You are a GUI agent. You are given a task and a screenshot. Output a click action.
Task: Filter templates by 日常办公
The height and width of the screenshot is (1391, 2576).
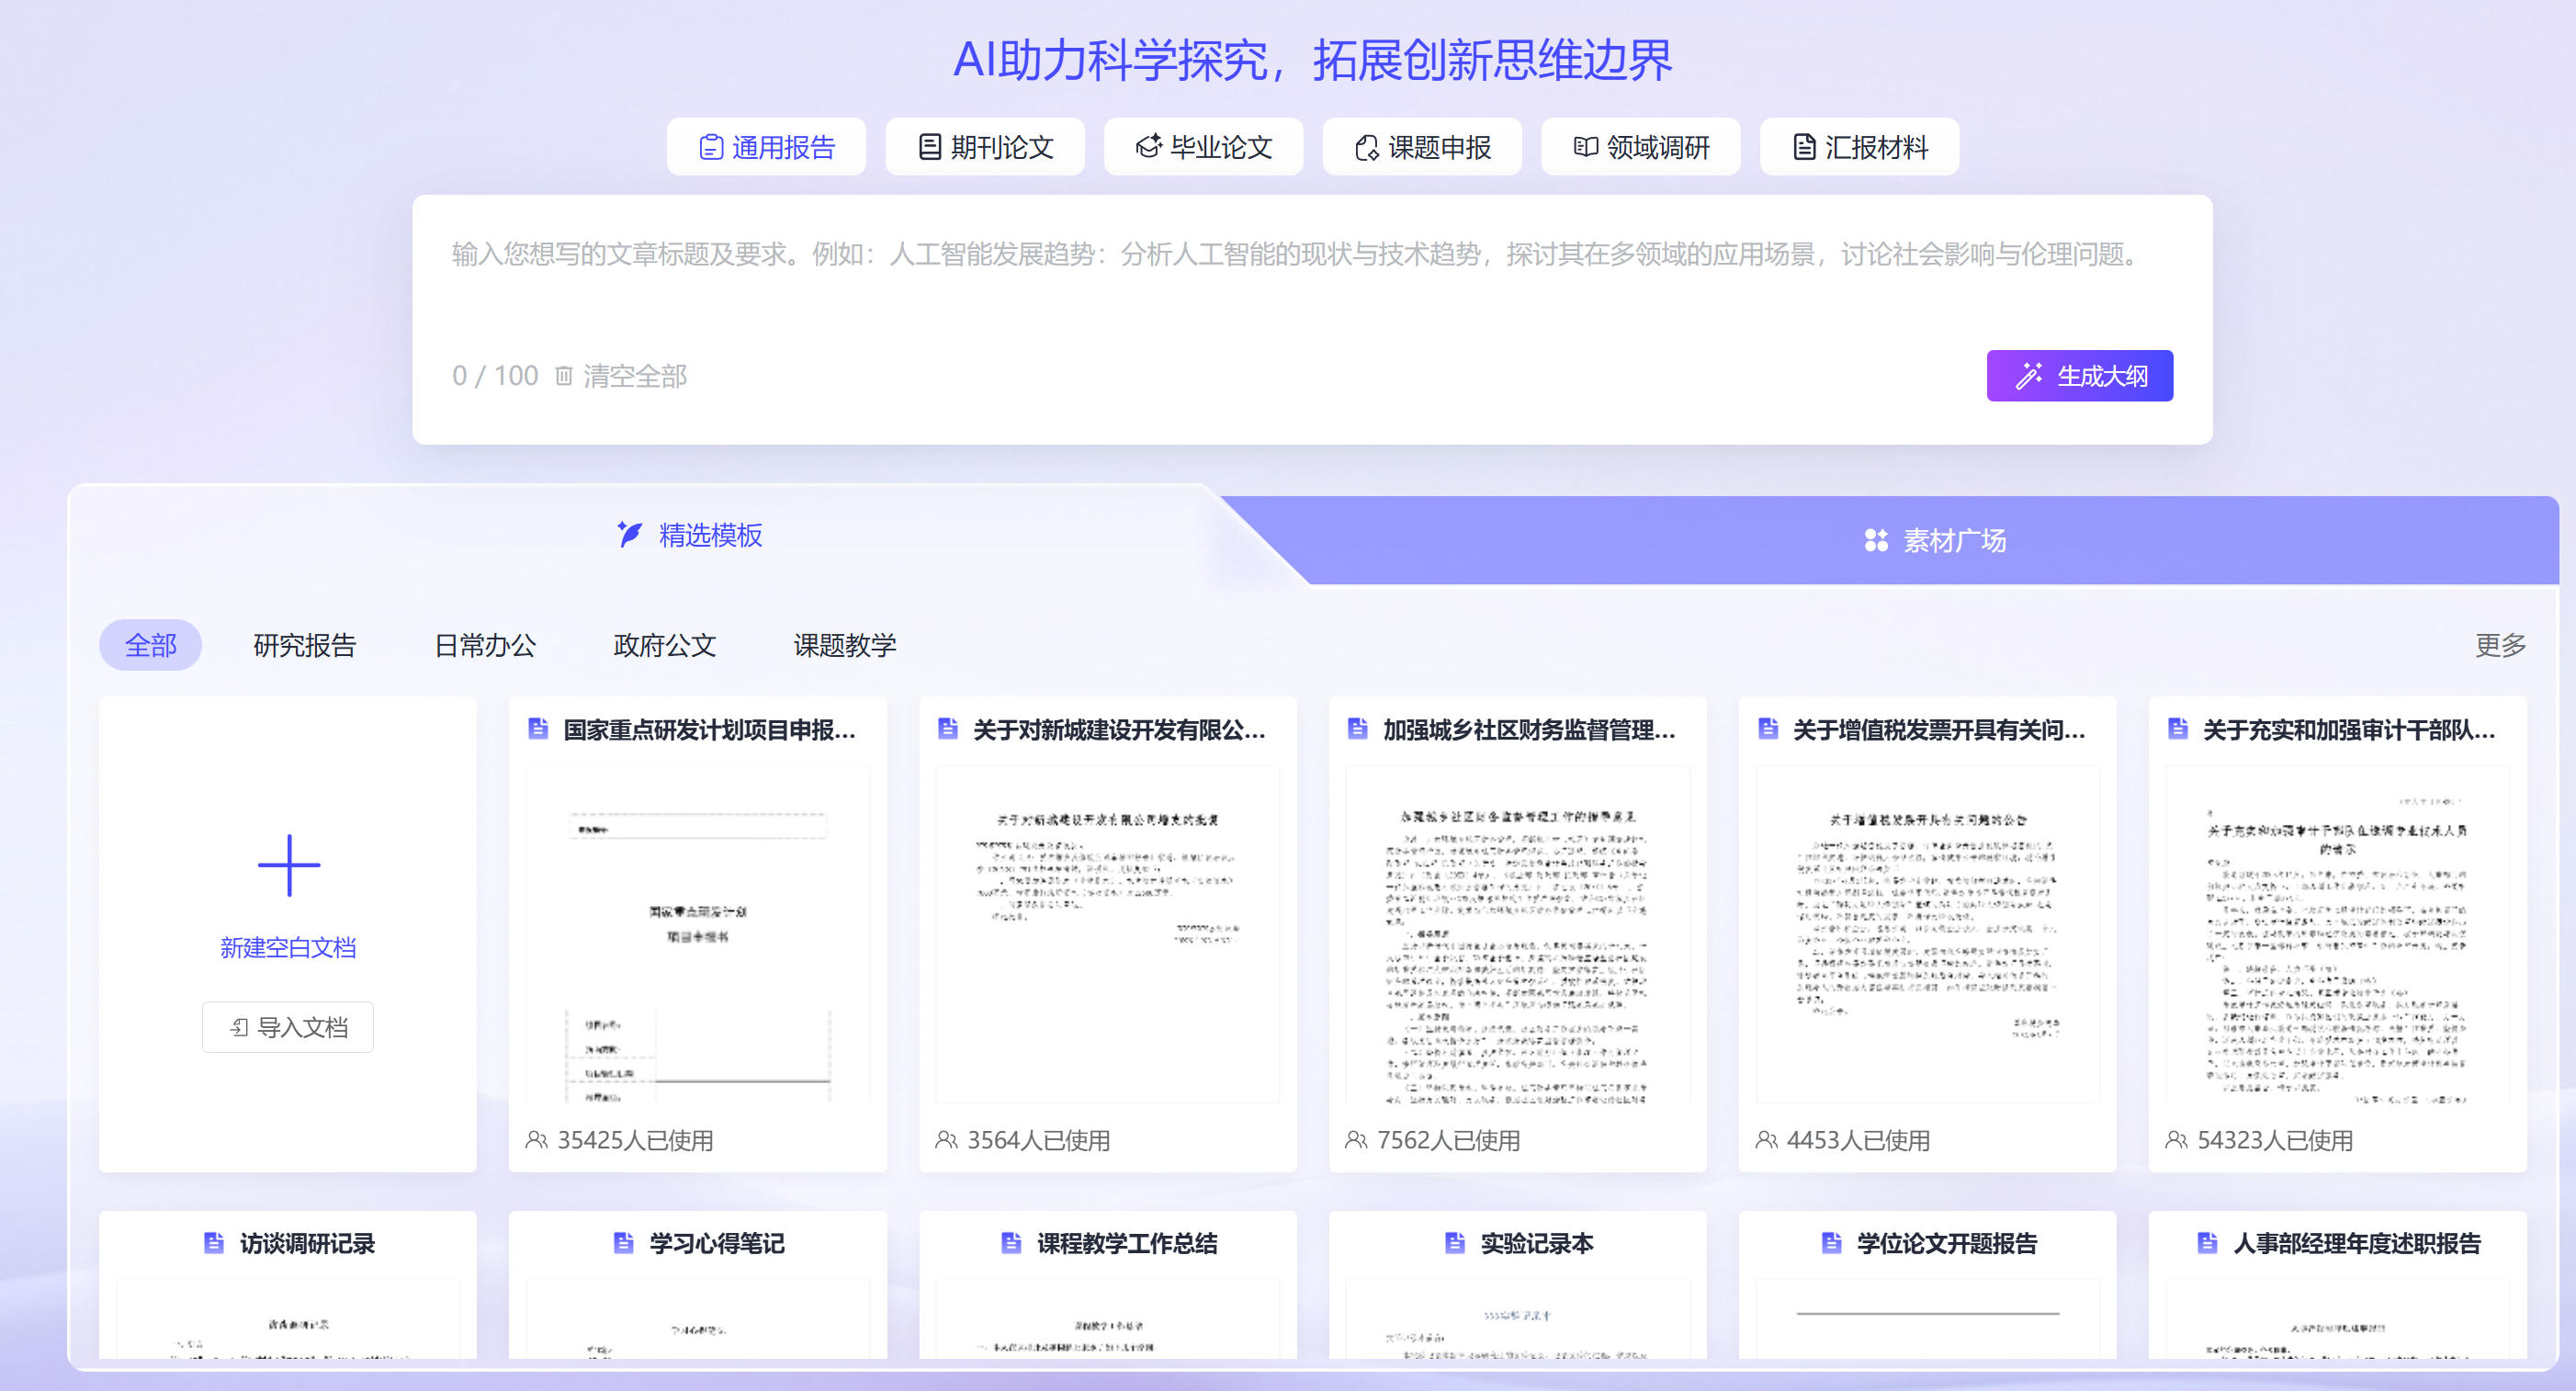click(485, 645)
